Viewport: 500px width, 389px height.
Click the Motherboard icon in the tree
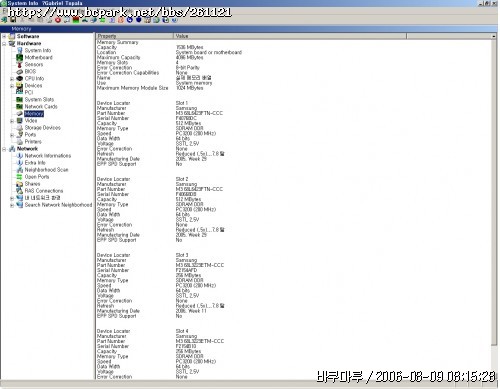20,57
